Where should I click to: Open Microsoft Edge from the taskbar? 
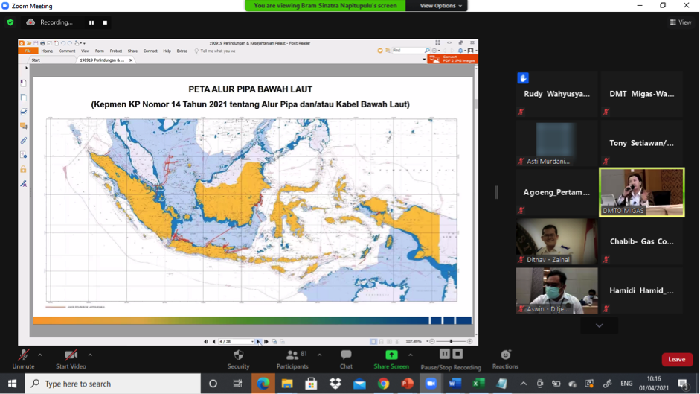click(x=263, y=384)
